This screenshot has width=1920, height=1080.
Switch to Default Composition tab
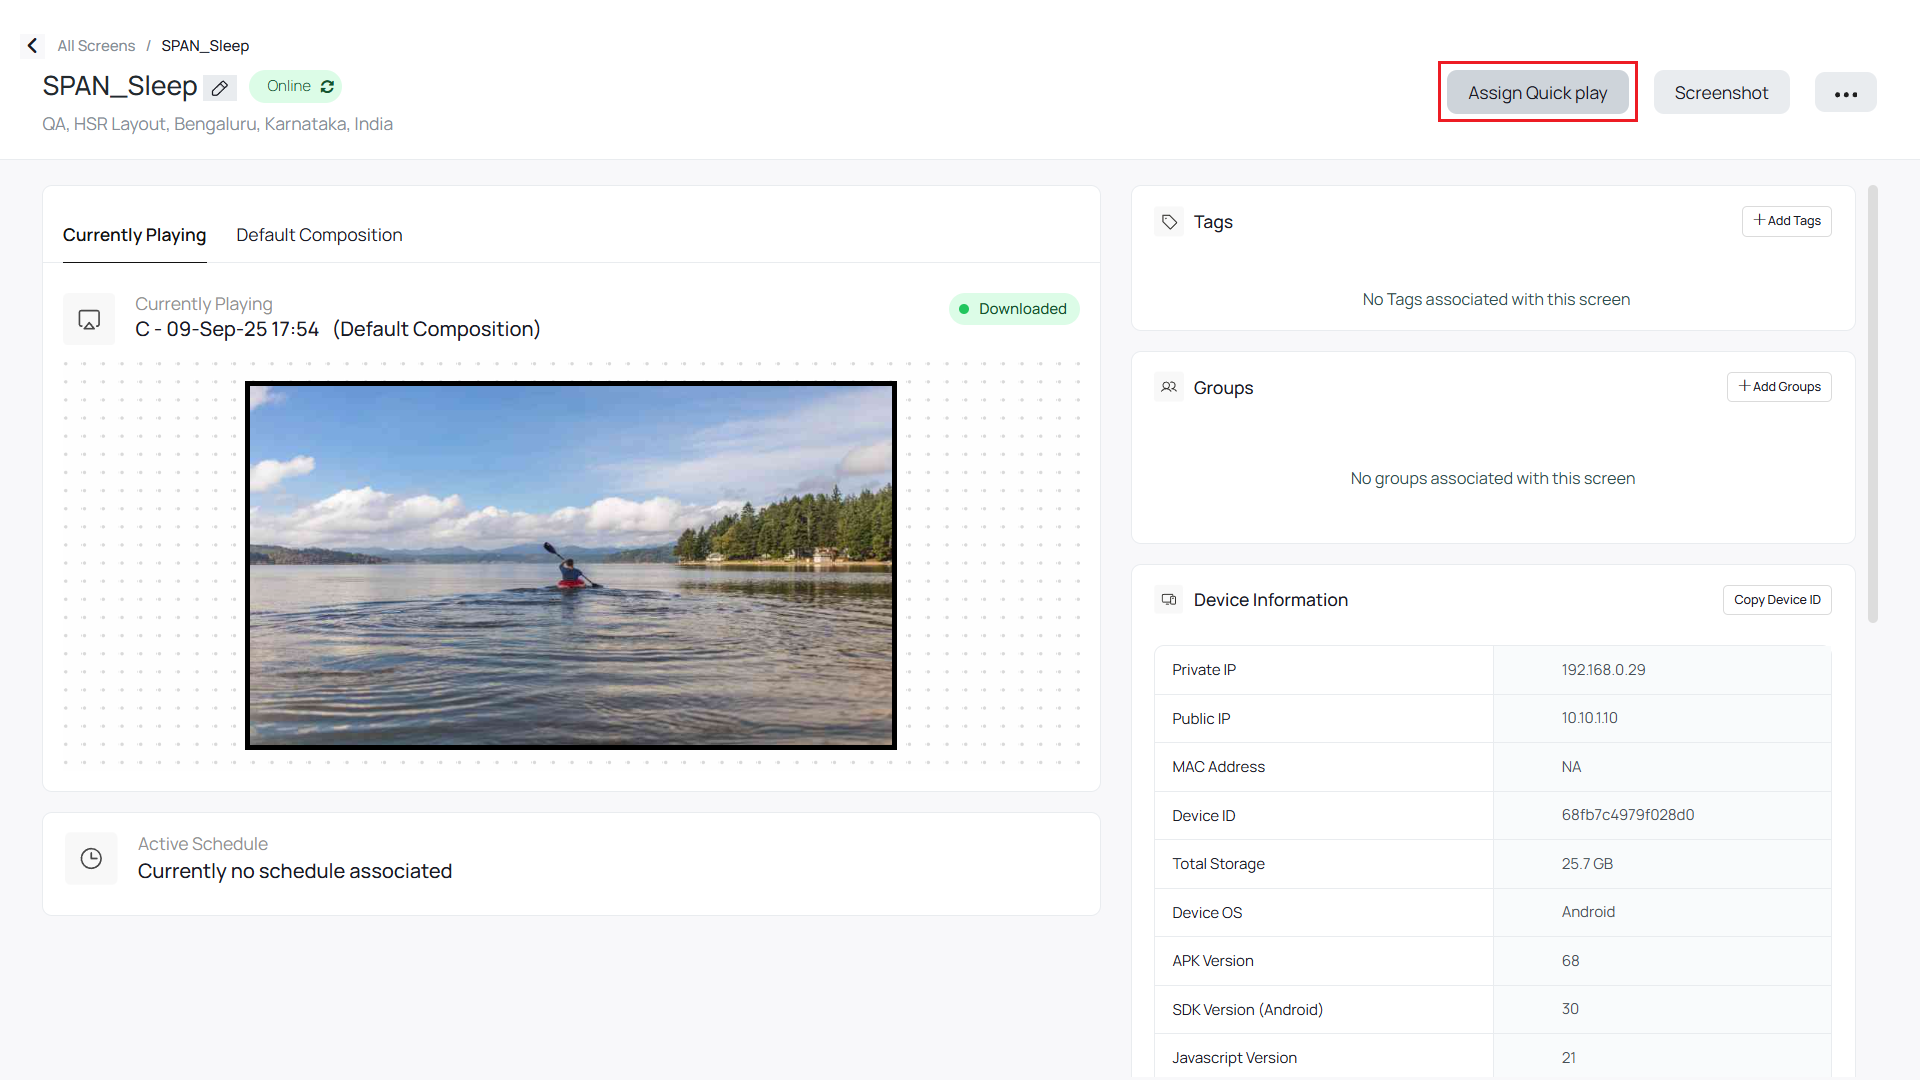point(319,235)
